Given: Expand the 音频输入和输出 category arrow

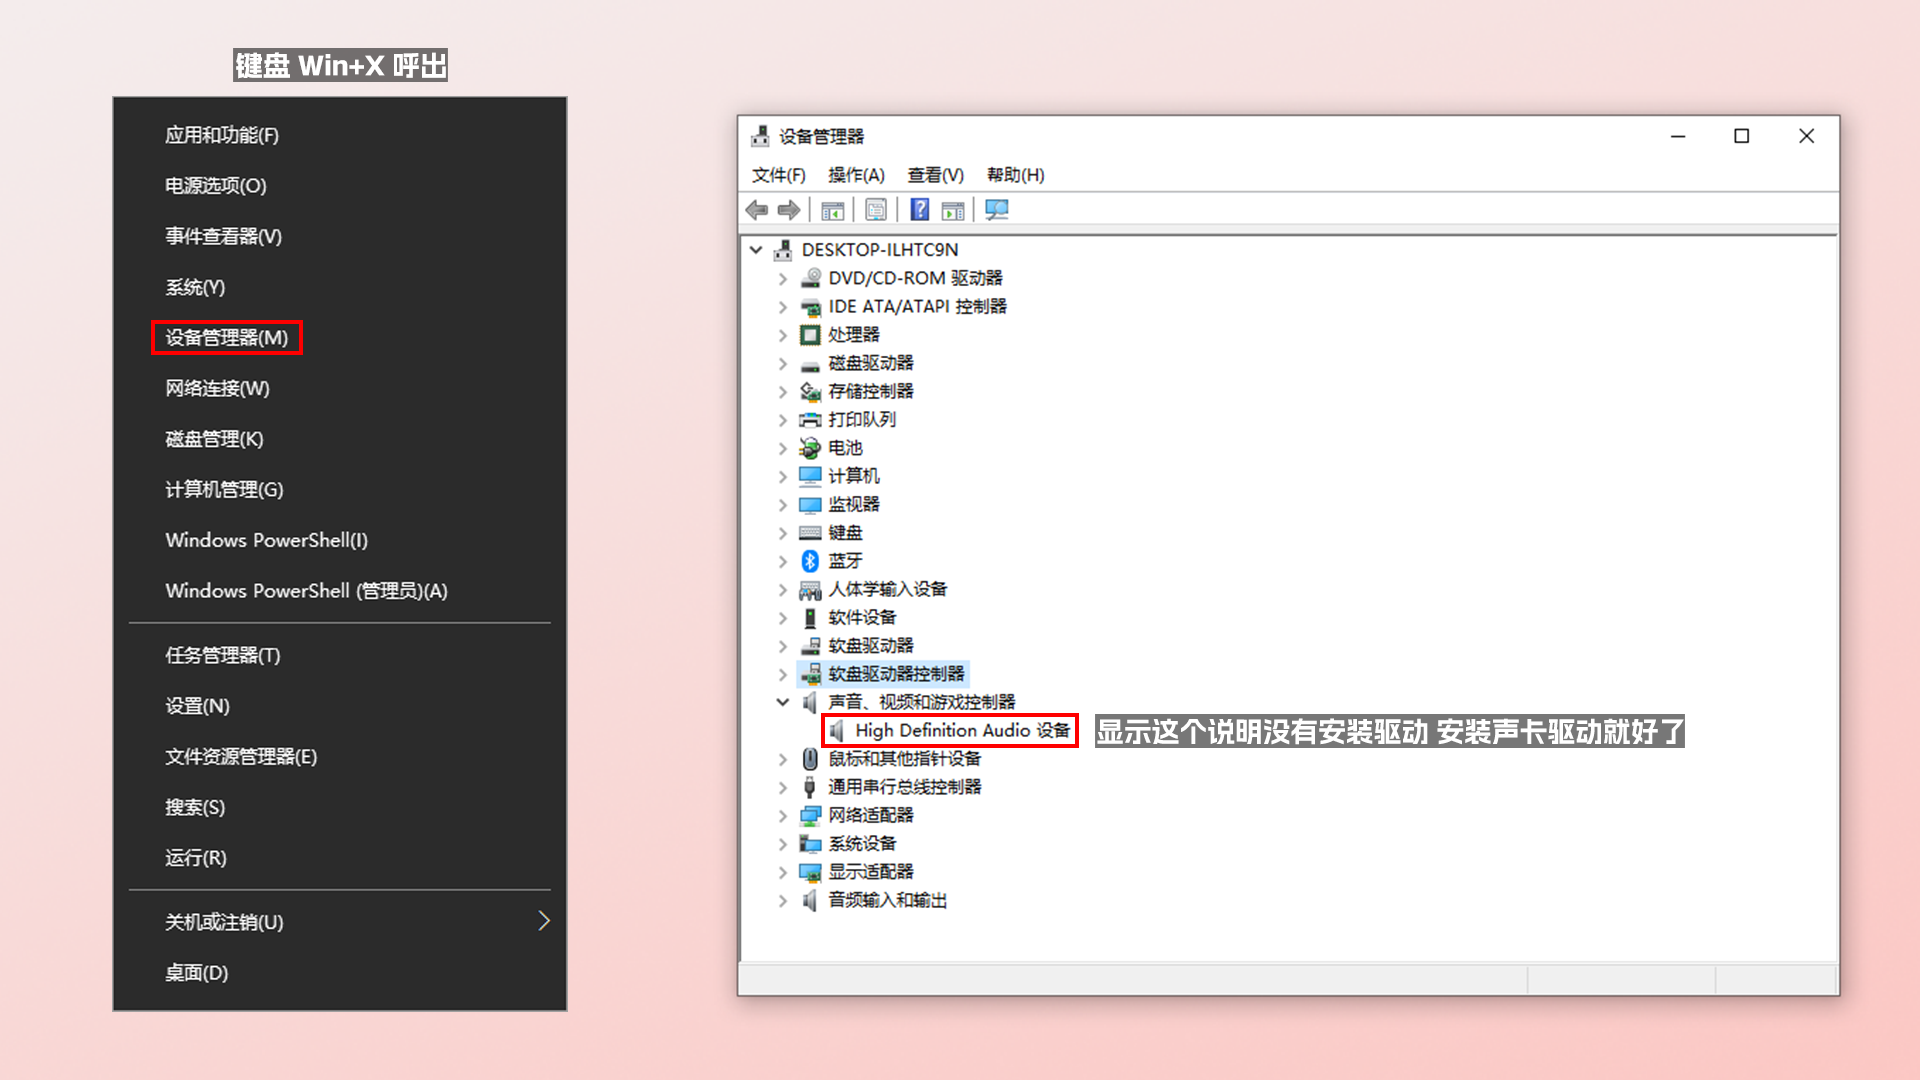Looking at the screenshot, I should click(783, 901).
